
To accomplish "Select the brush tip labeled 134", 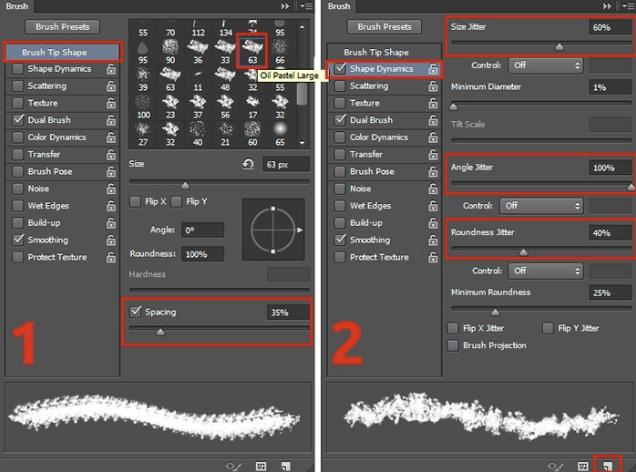I will (225, 28).
